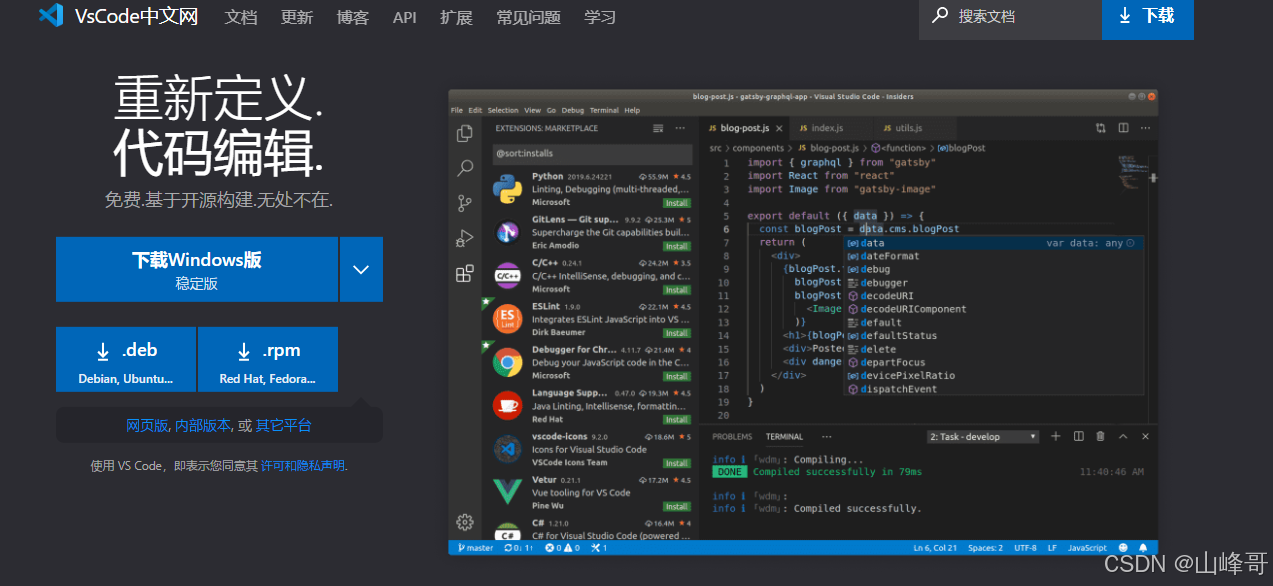Image resolution: width=1273 pixels, height=586 pixels.
Task: Click the download arrow icon on the .deb button
Action: pos(103,351)
